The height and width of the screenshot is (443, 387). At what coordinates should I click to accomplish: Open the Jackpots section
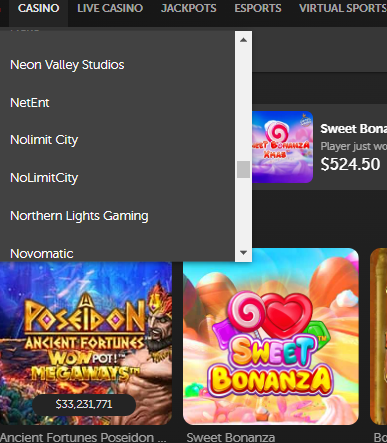[x=189, y=8]
